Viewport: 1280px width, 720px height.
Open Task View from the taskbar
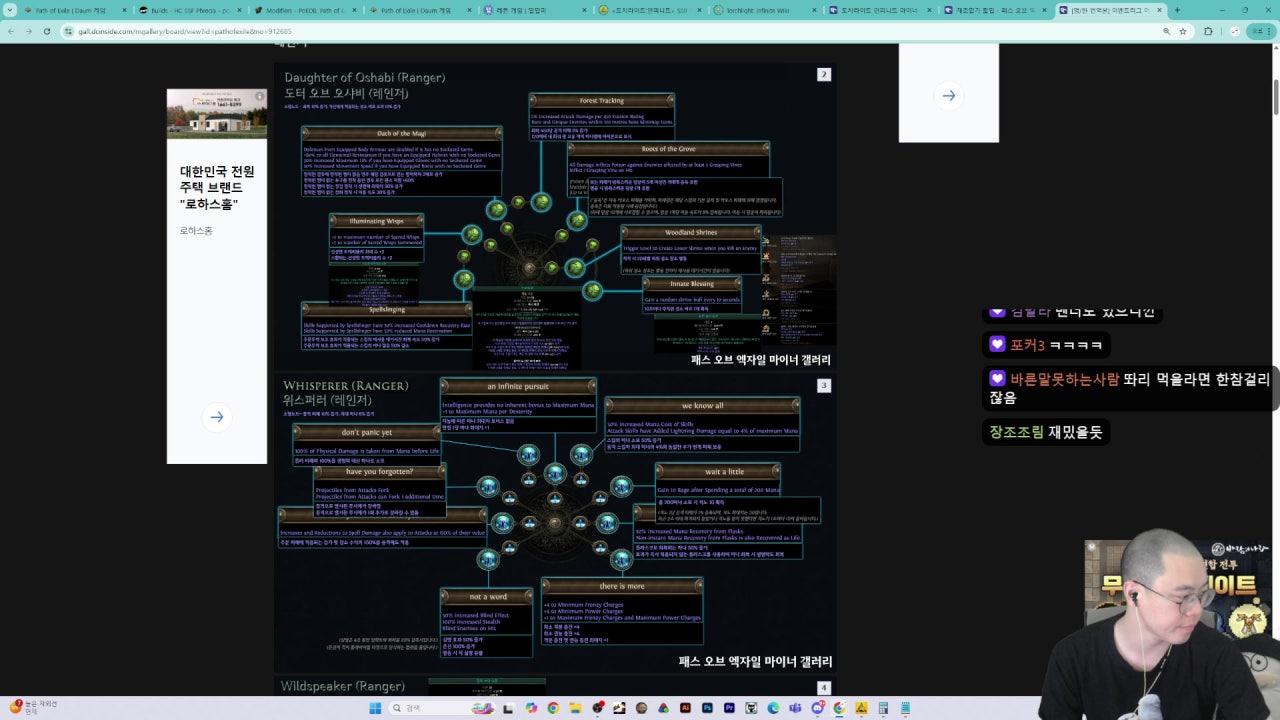pyautogui.click(x=507, y=708)
